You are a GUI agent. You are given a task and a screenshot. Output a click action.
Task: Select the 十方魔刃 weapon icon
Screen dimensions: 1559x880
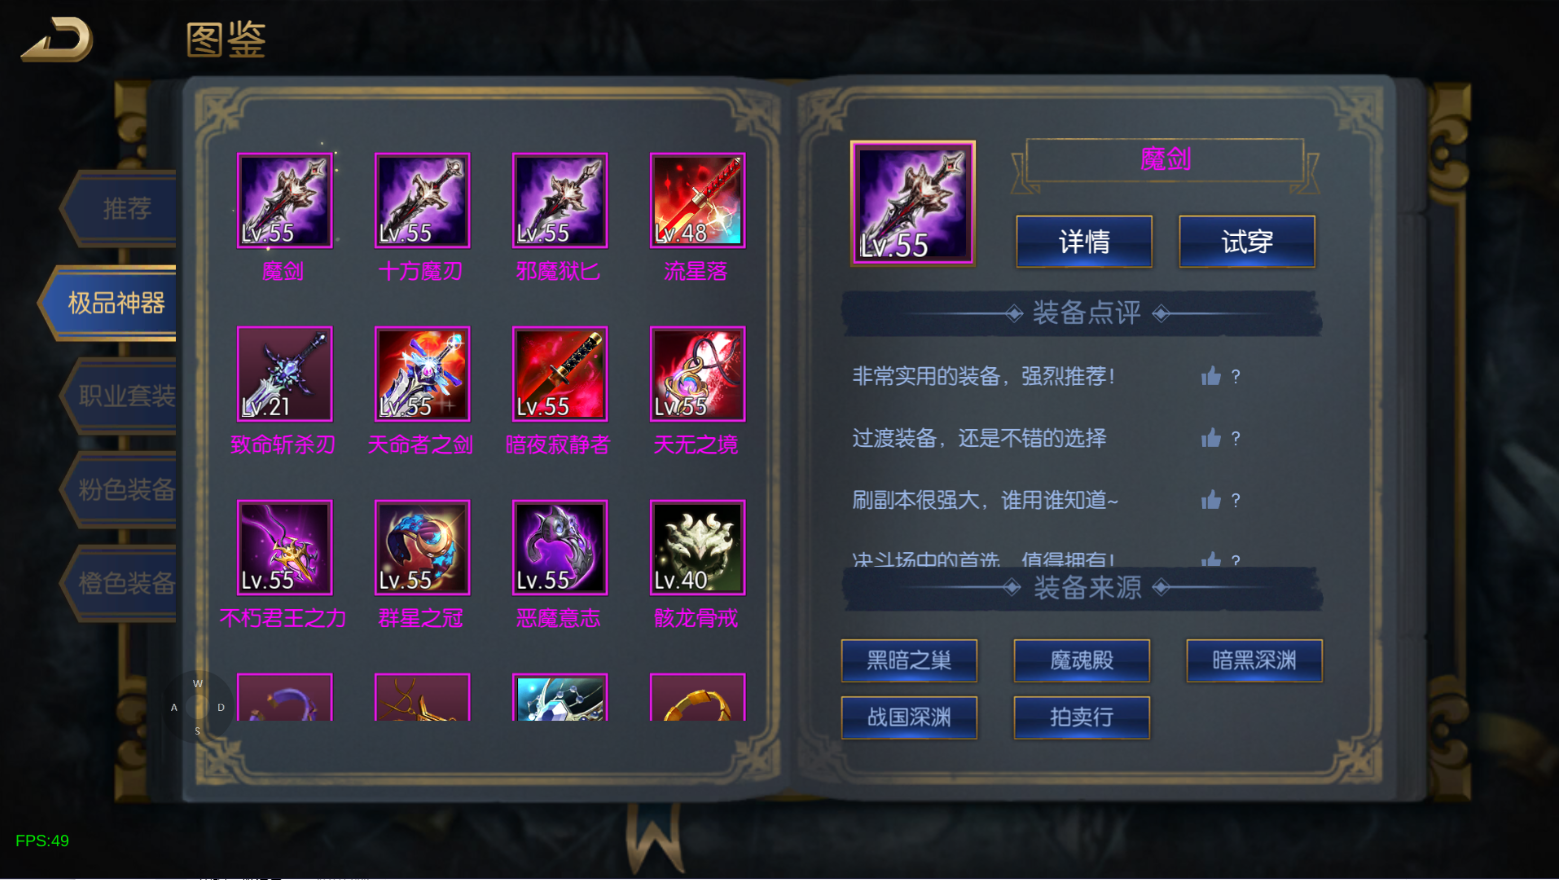pyautogui.click(x=422, y=200)
